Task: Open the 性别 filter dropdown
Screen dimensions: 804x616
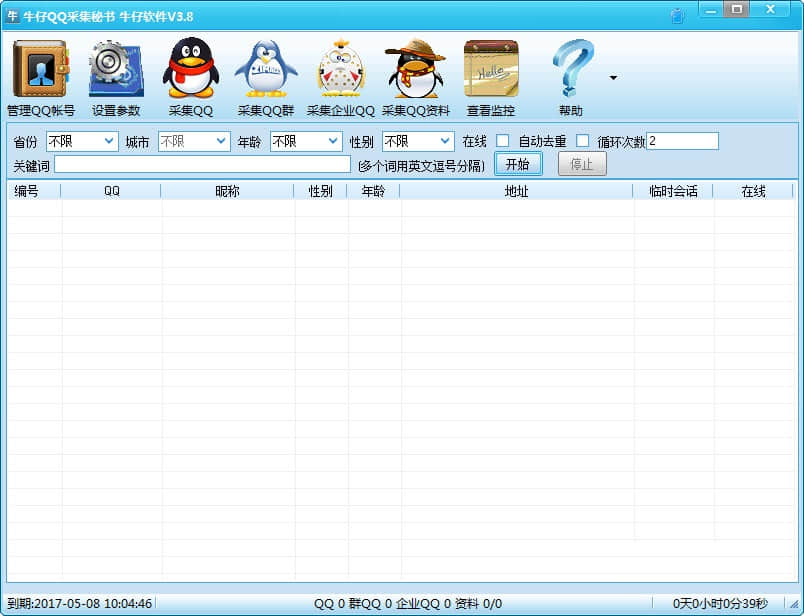Action: tap(418, 141)
